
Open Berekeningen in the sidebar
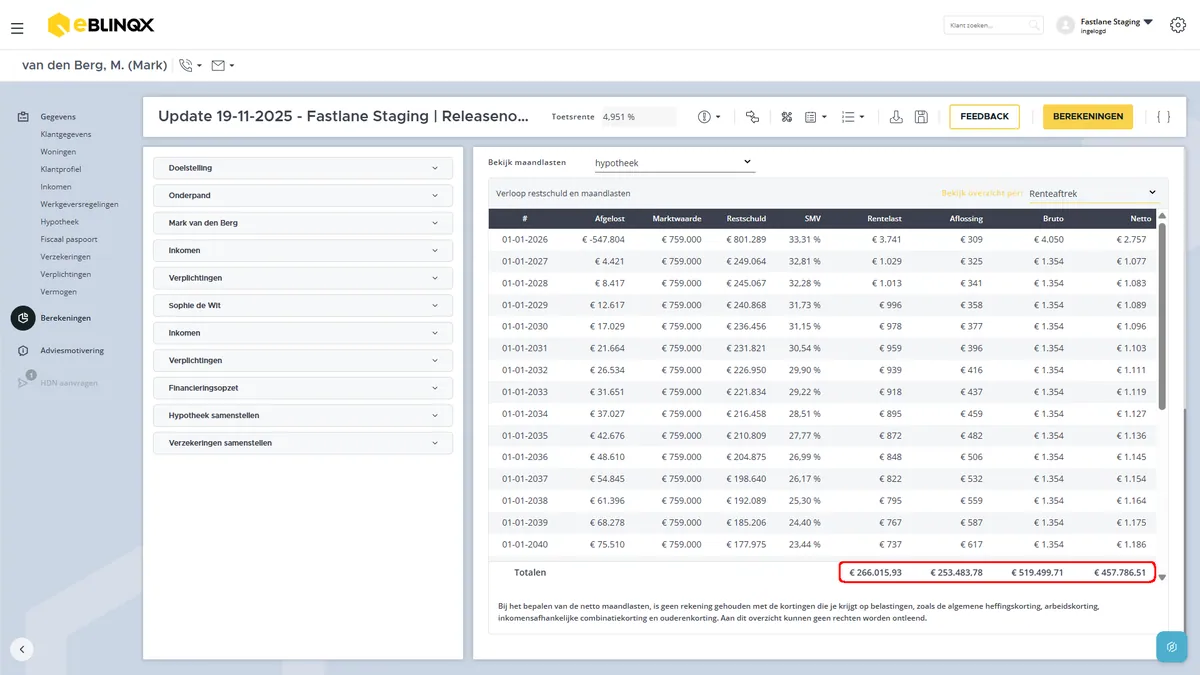(x=65, y=318)
